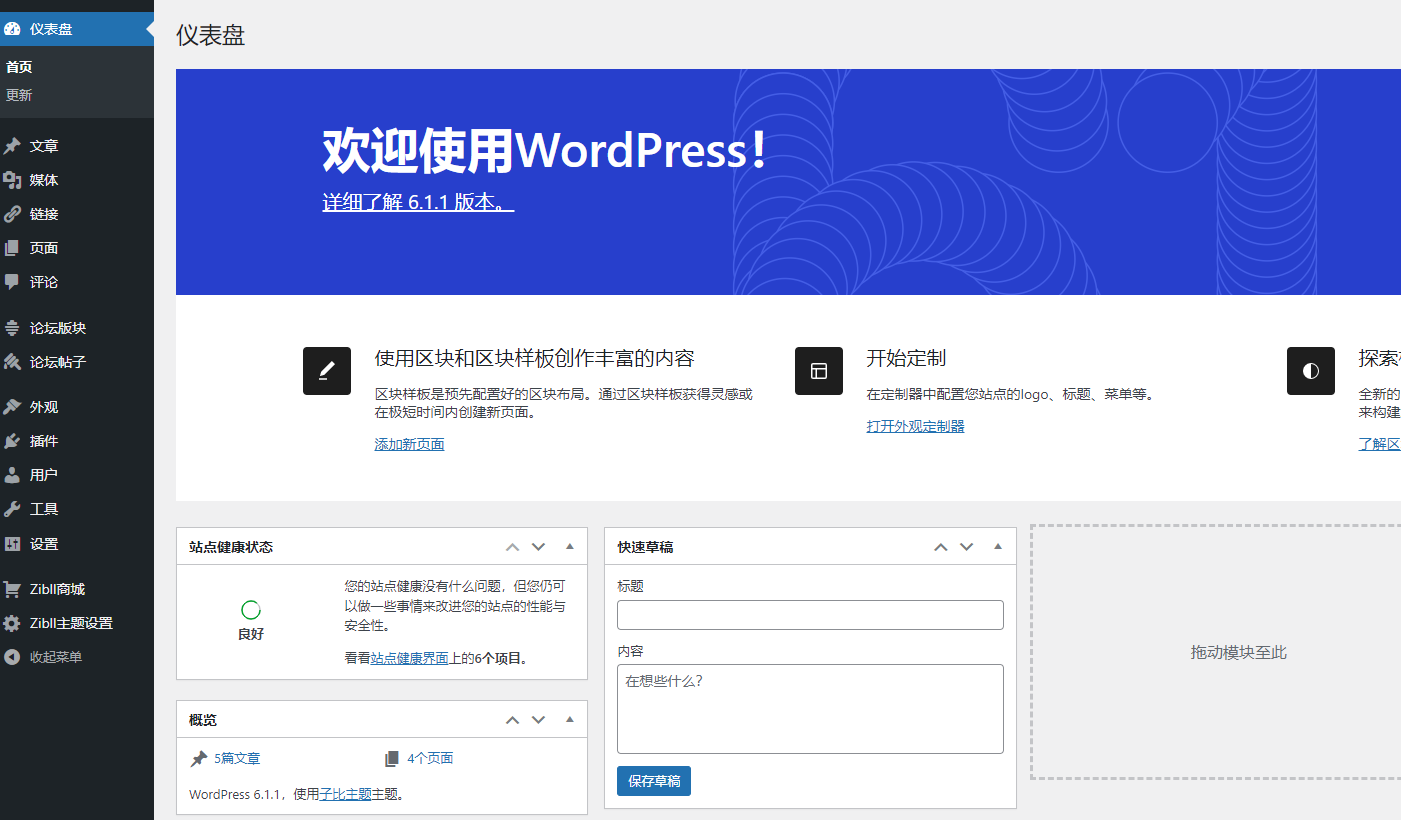Screen dimensions: 1401x820
Task: Click the sliders icon beside 设置
Action: 12,544
